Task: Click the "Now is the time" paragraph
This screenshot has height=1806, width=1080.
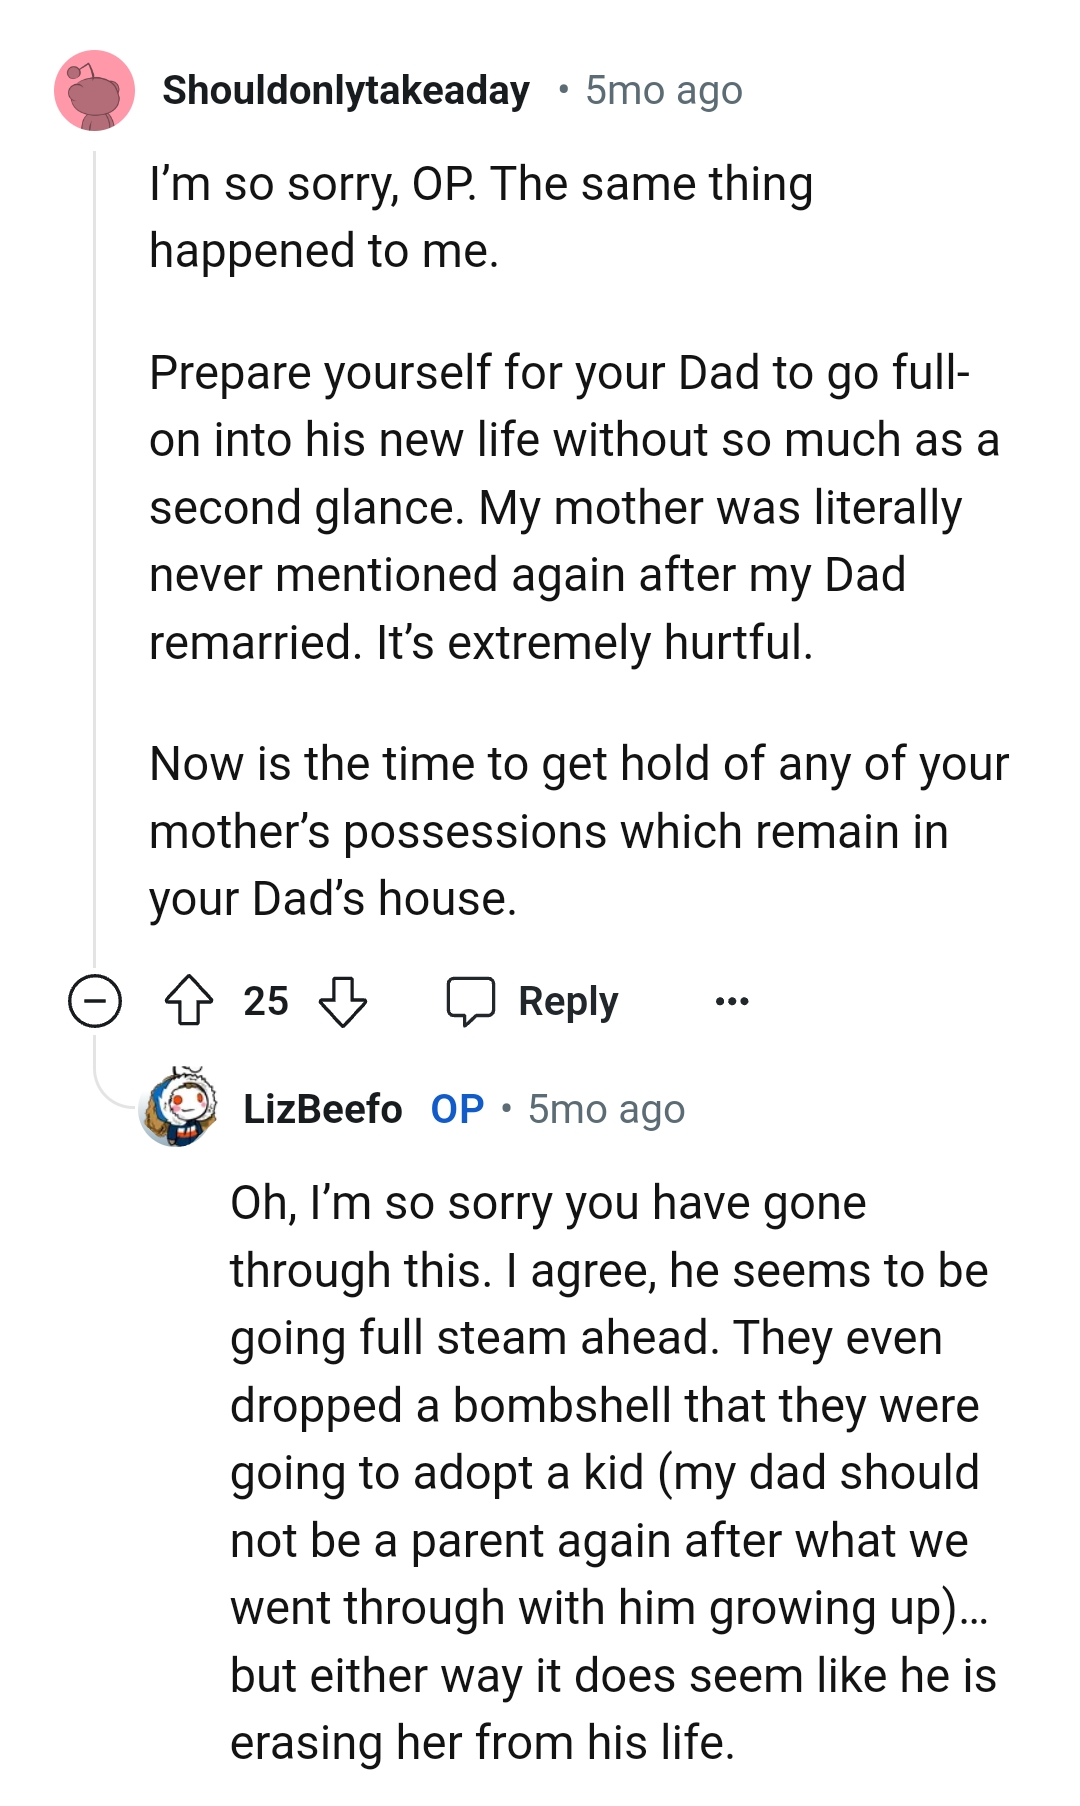Action: 570,831
